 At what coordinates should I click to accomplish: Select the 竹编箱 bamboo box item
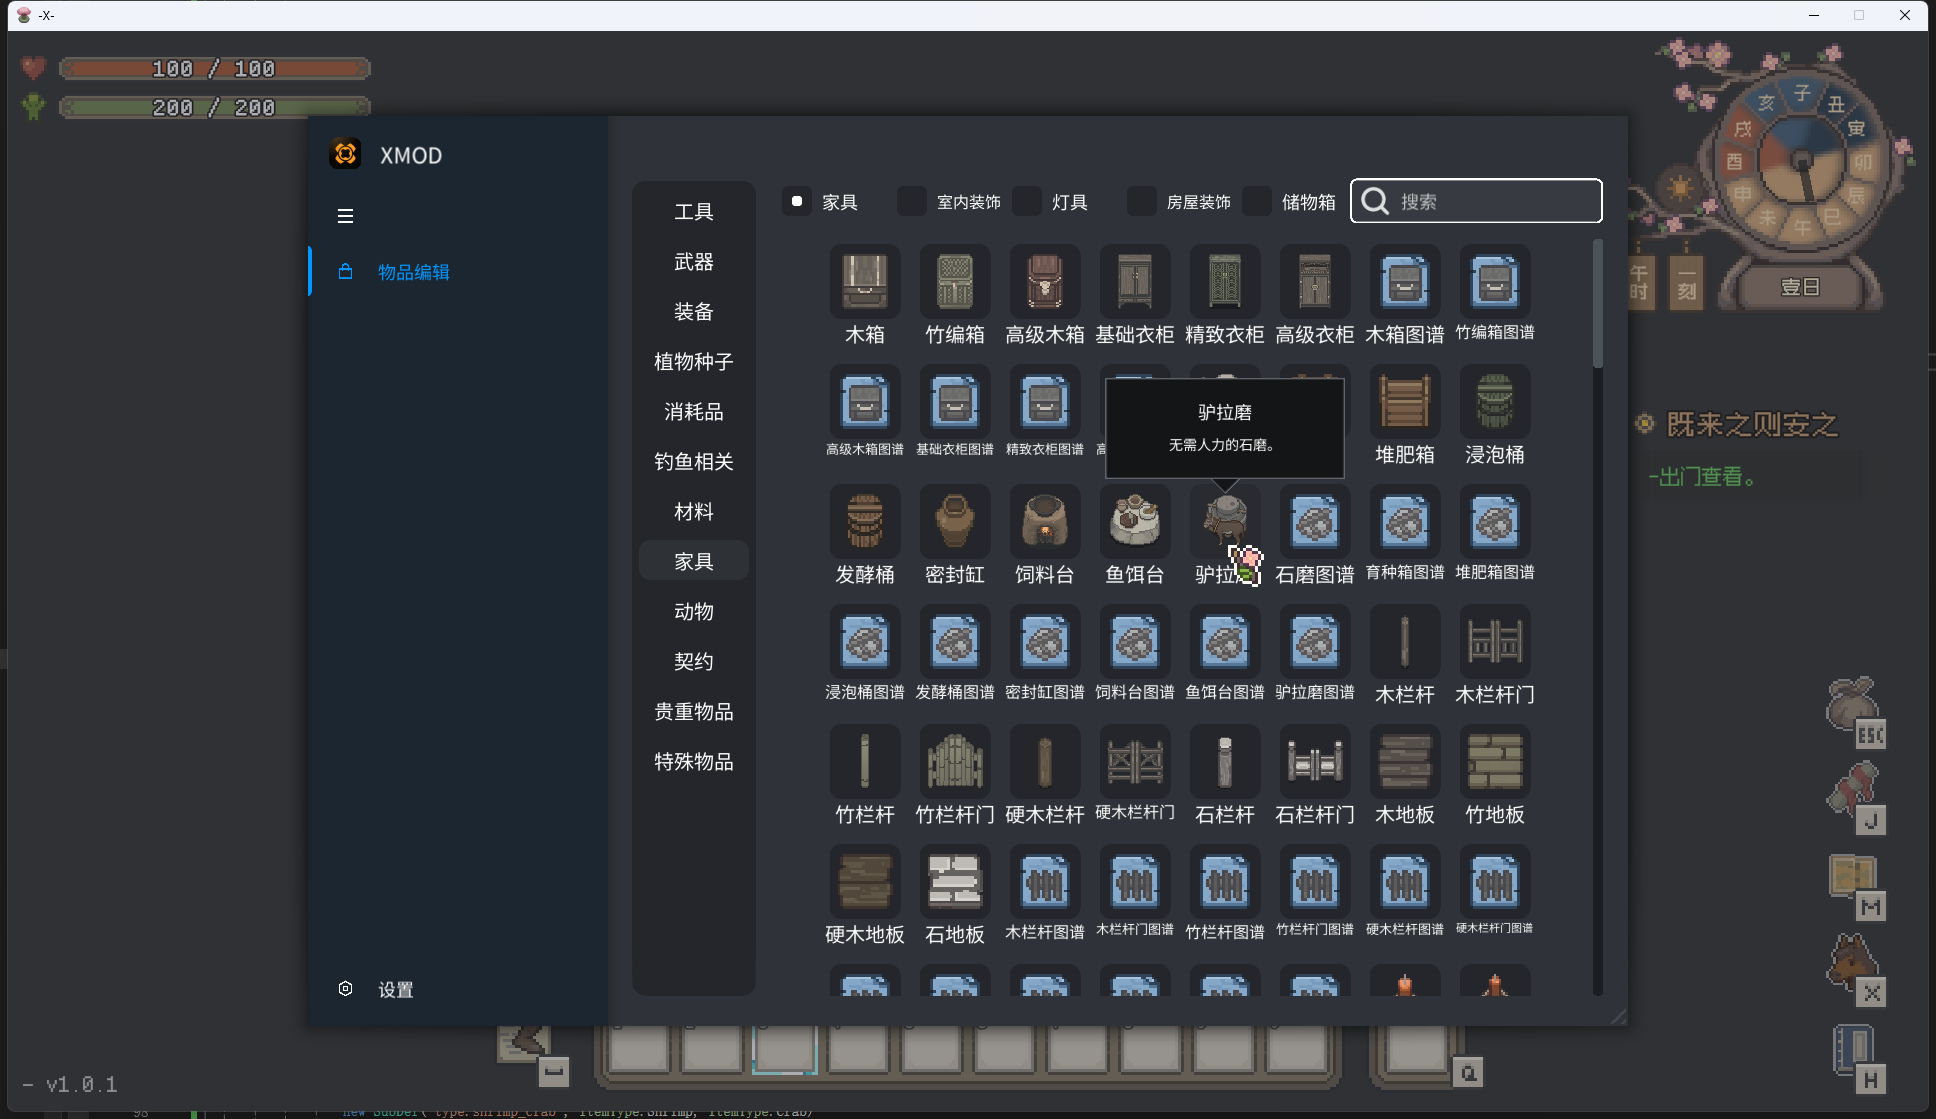[x=954, y=281]
